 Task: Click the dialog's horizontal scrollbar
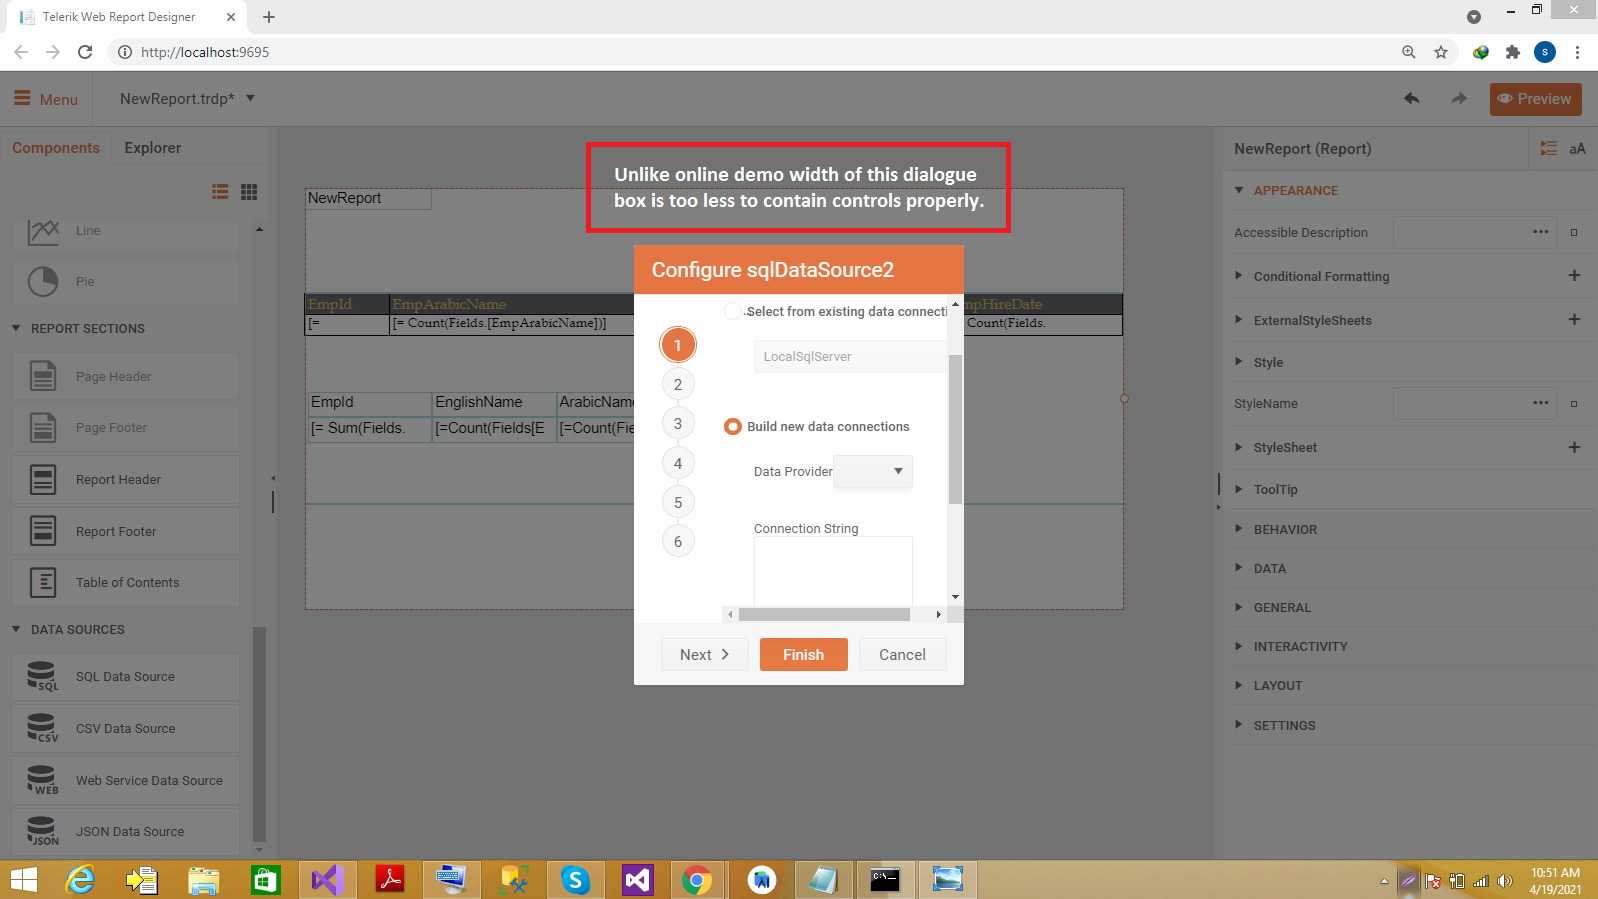[x=824, y=615]
